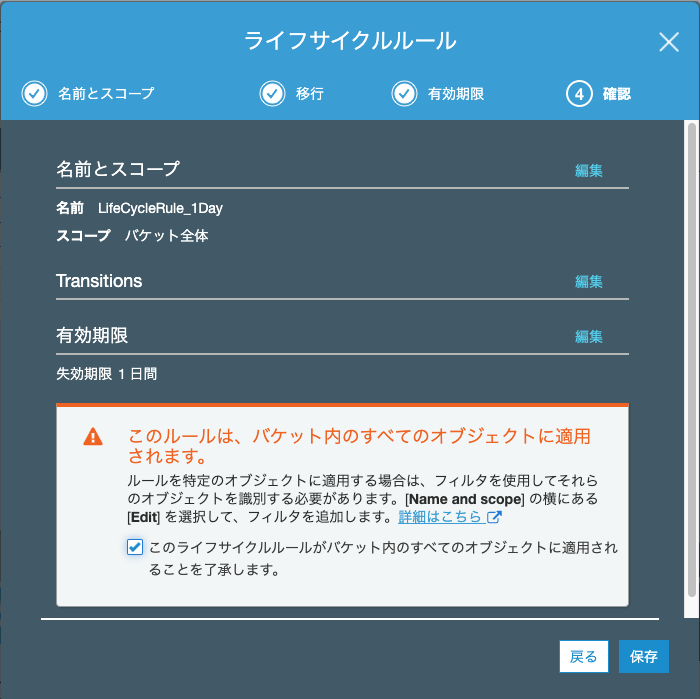Click the orange warning headline text
The height and width of the screenshot is (699, 700).
[359, 445]
